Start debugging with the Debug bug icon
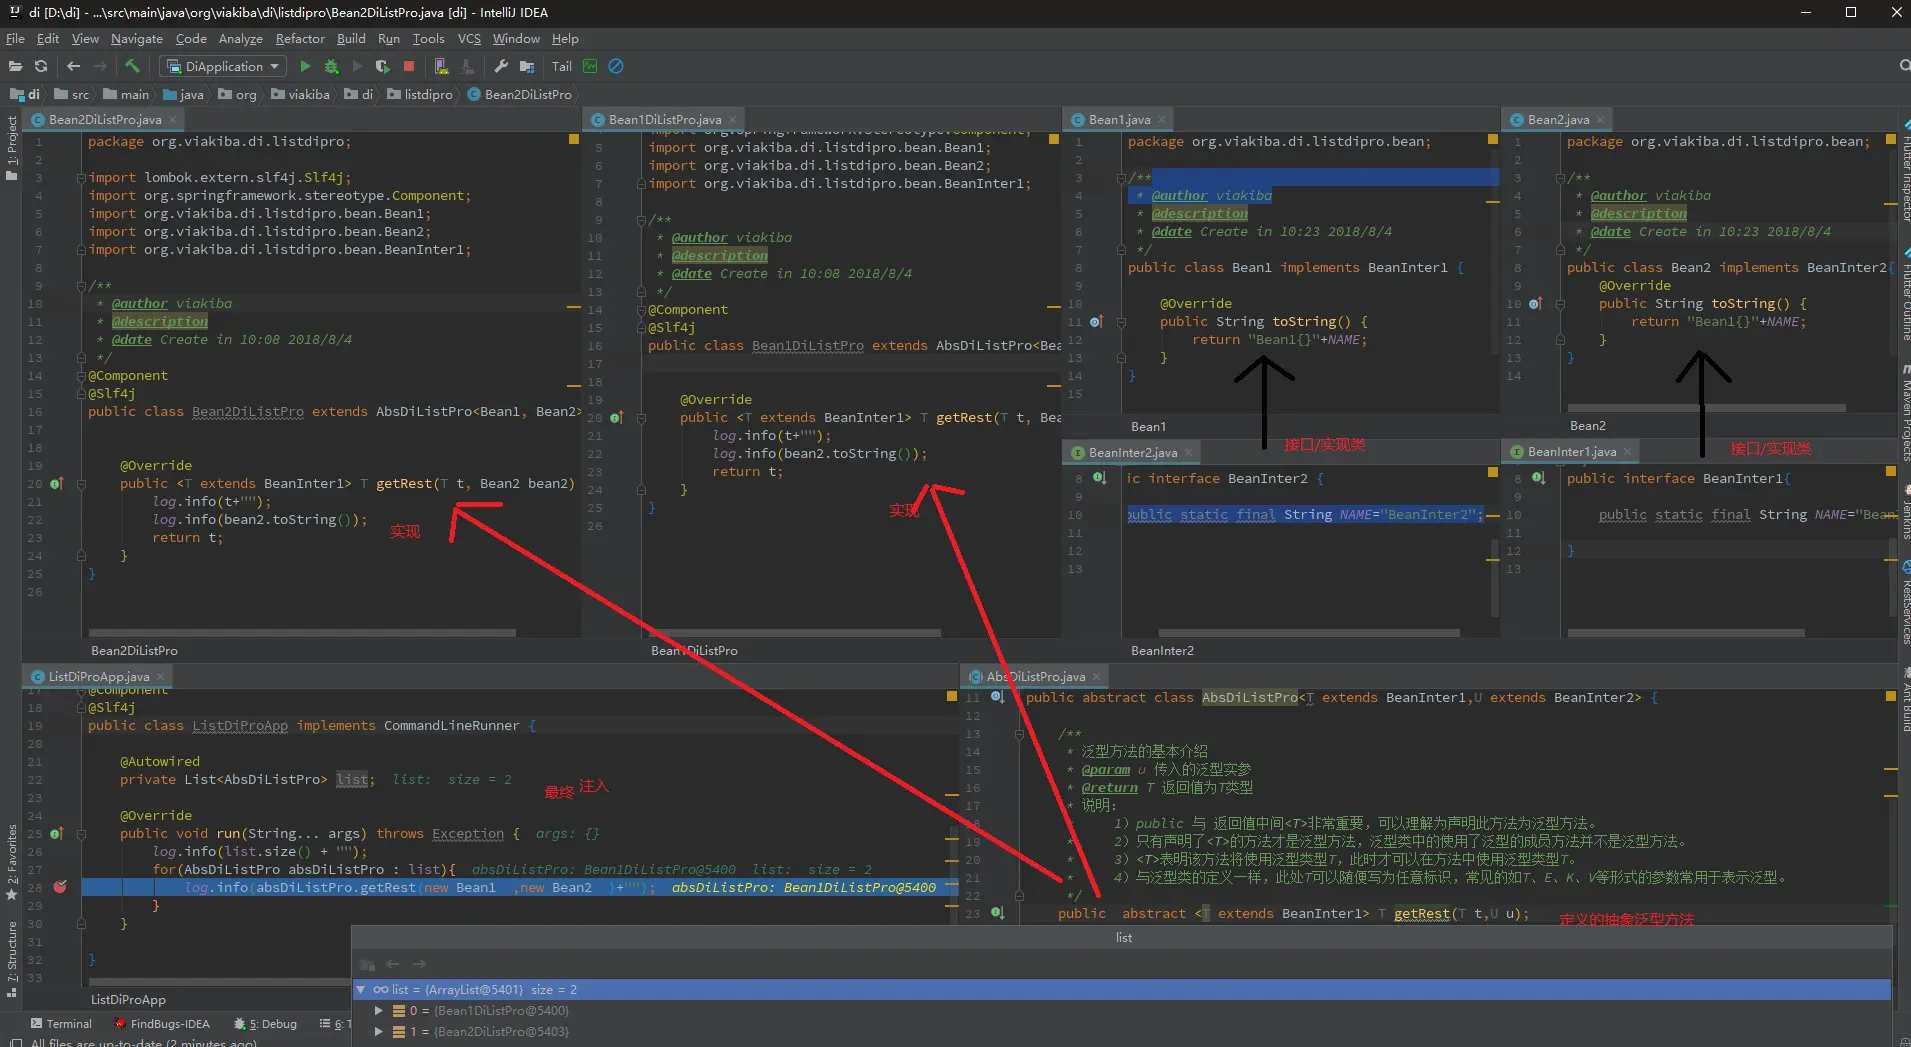The width and height of the screenshot is (1911, 1047). pos(331,66)
